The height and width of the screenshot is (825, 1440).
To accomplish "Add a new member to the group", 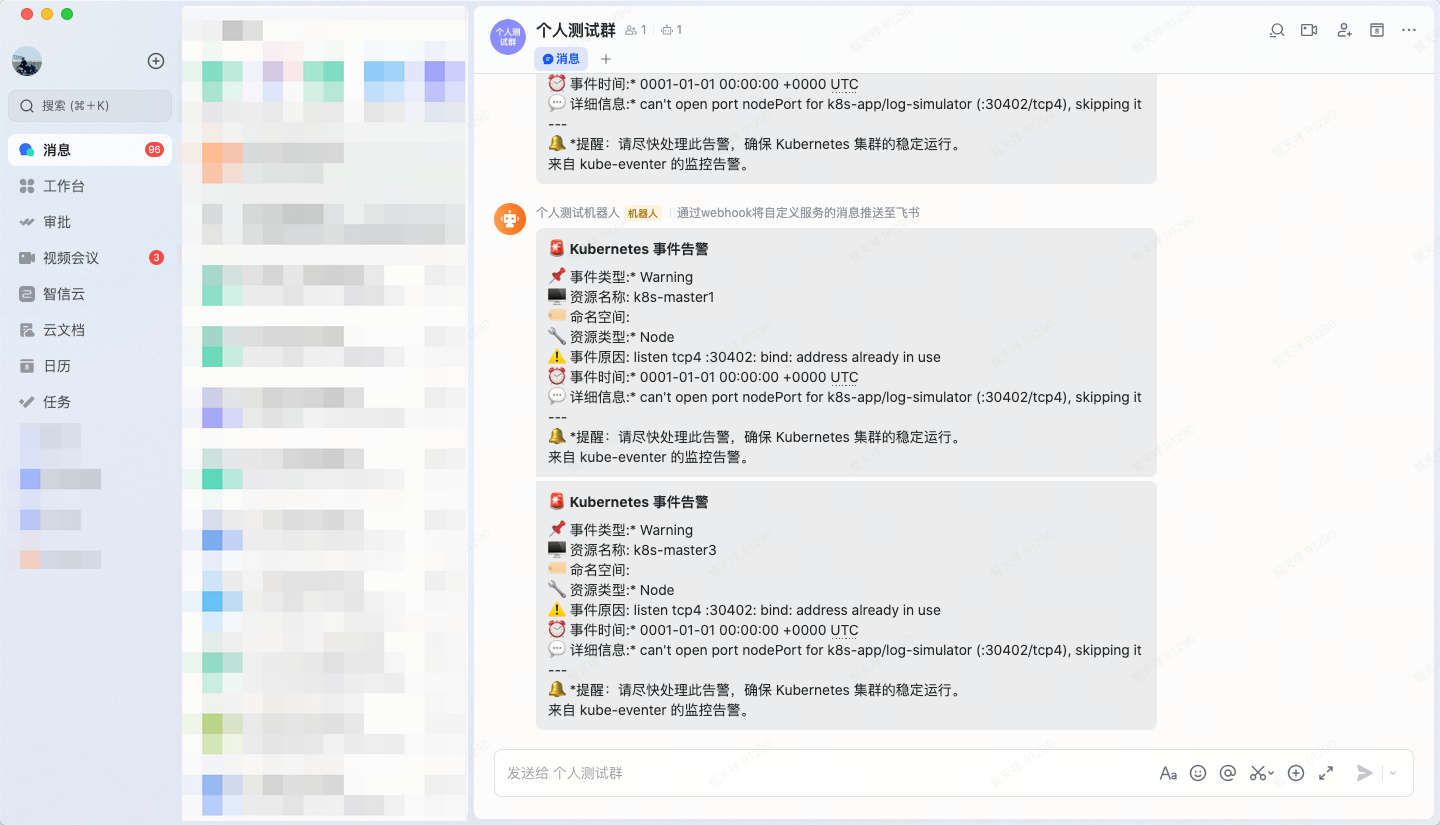I will (1344, 30).
